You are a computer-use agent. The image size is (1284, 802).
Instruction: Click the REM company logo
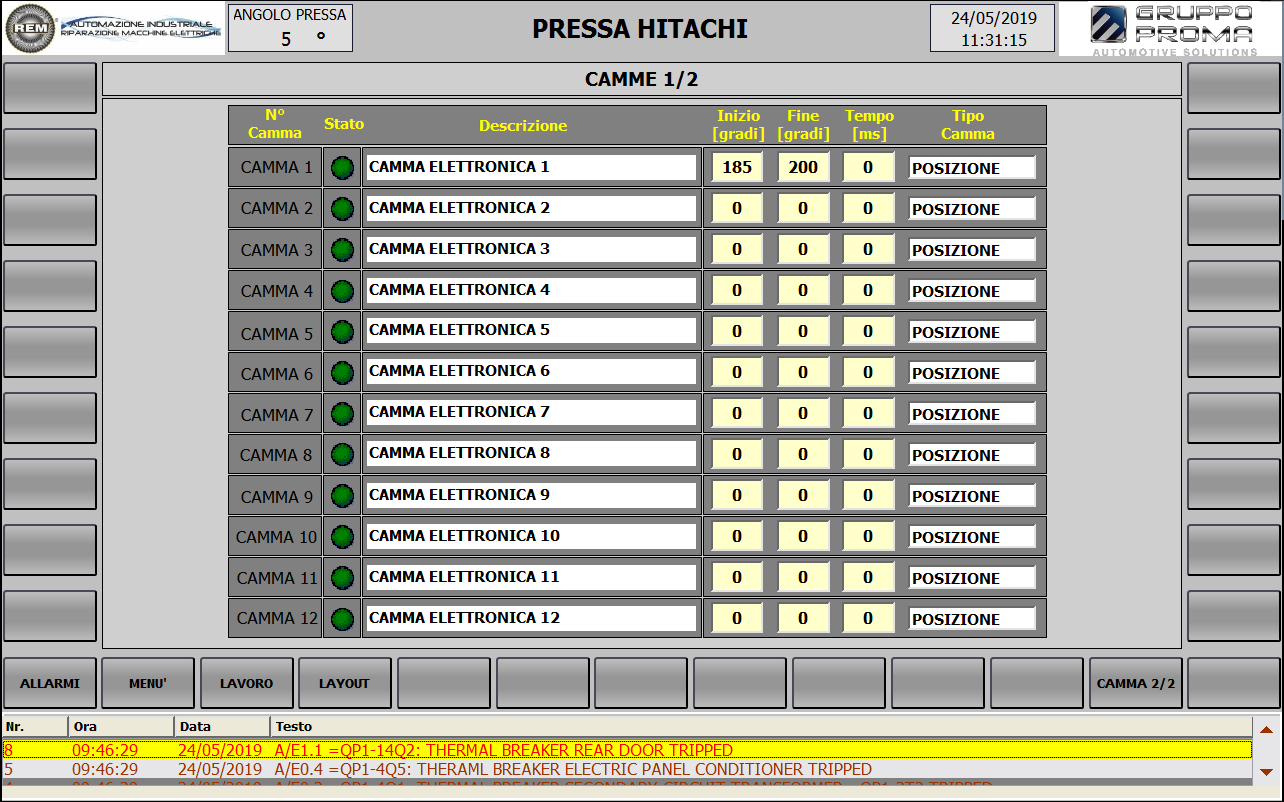(x=113, y=28)
